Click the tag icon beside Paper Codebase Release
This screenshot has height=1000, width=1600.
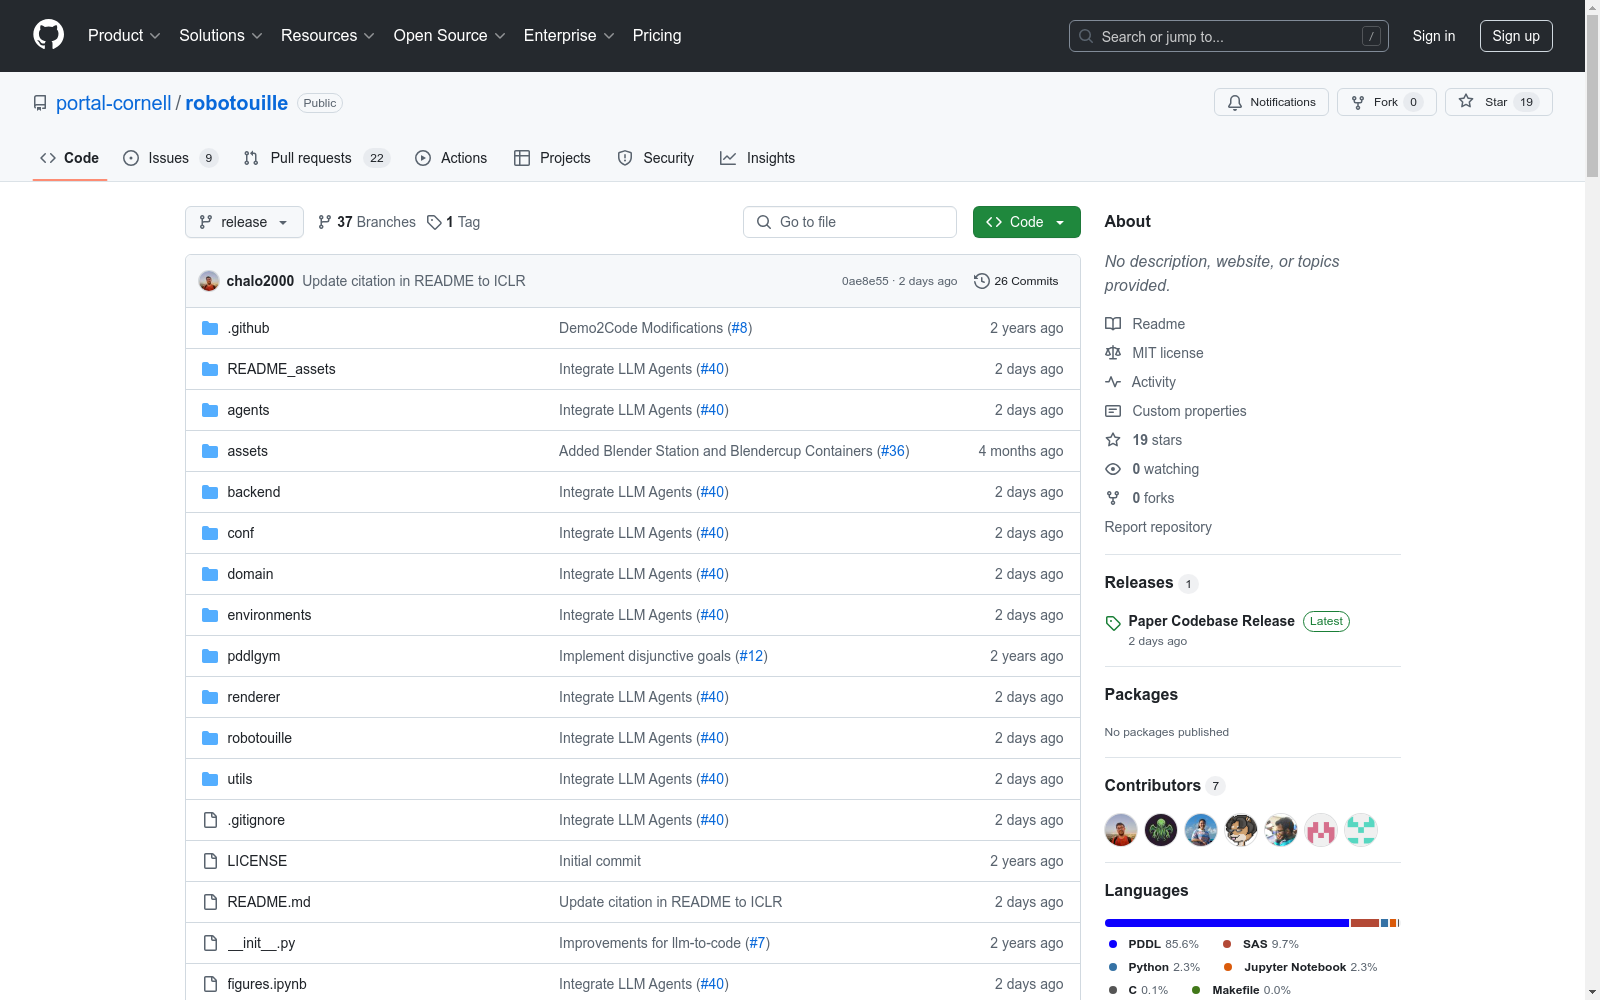pyautogui.click(x=1113, y=623)
